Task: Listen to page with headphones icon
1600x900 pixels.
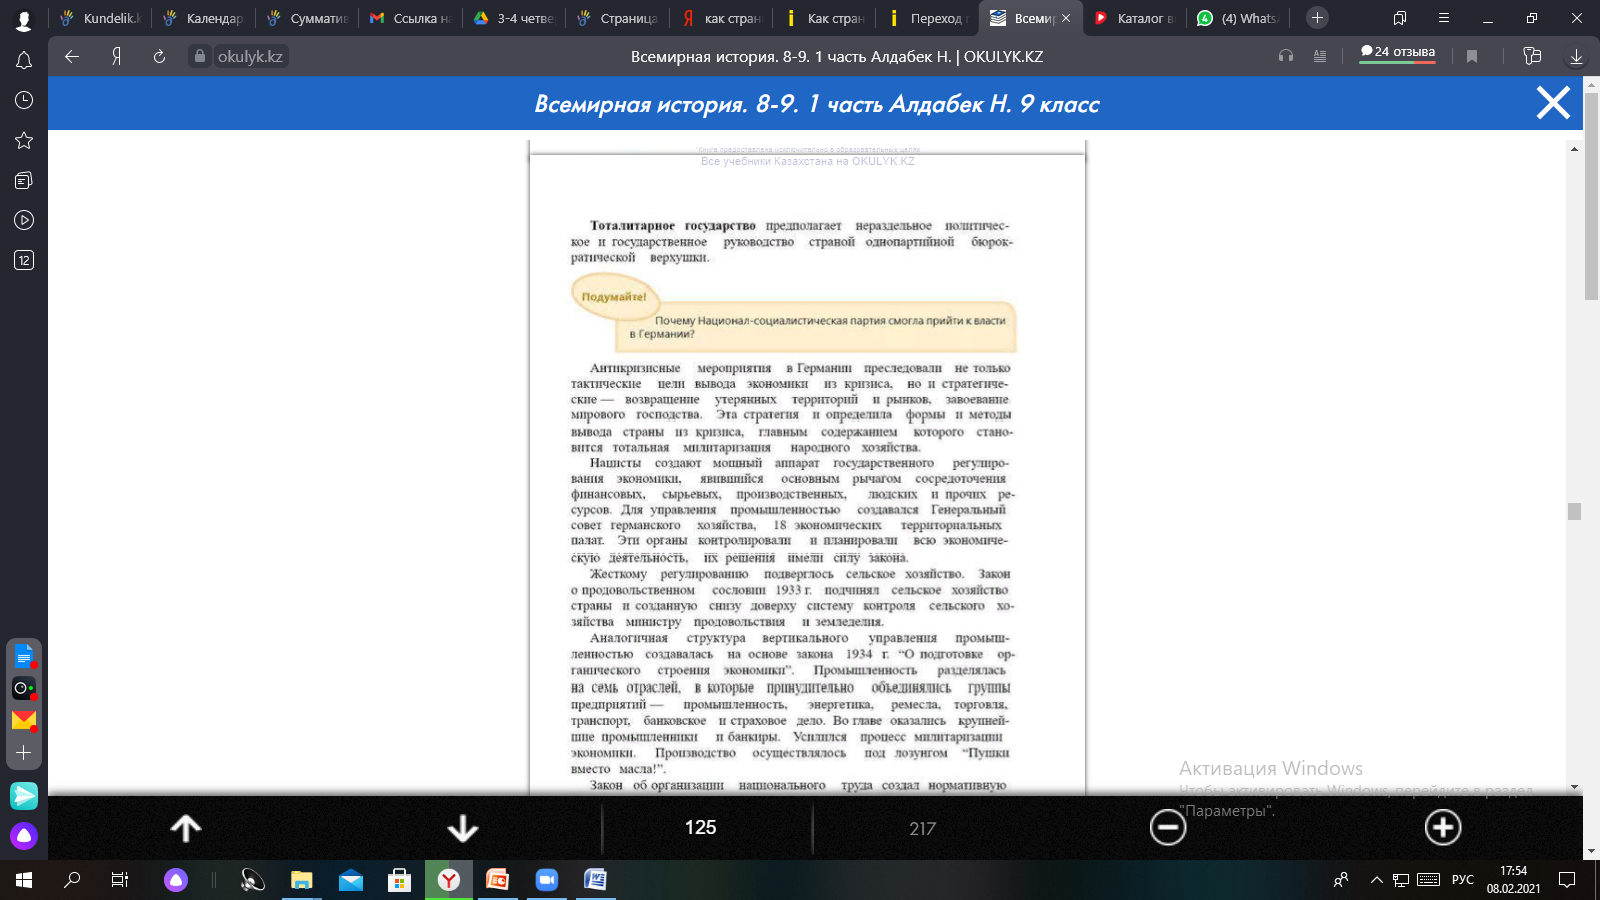Action: [x=1286, y=57]
